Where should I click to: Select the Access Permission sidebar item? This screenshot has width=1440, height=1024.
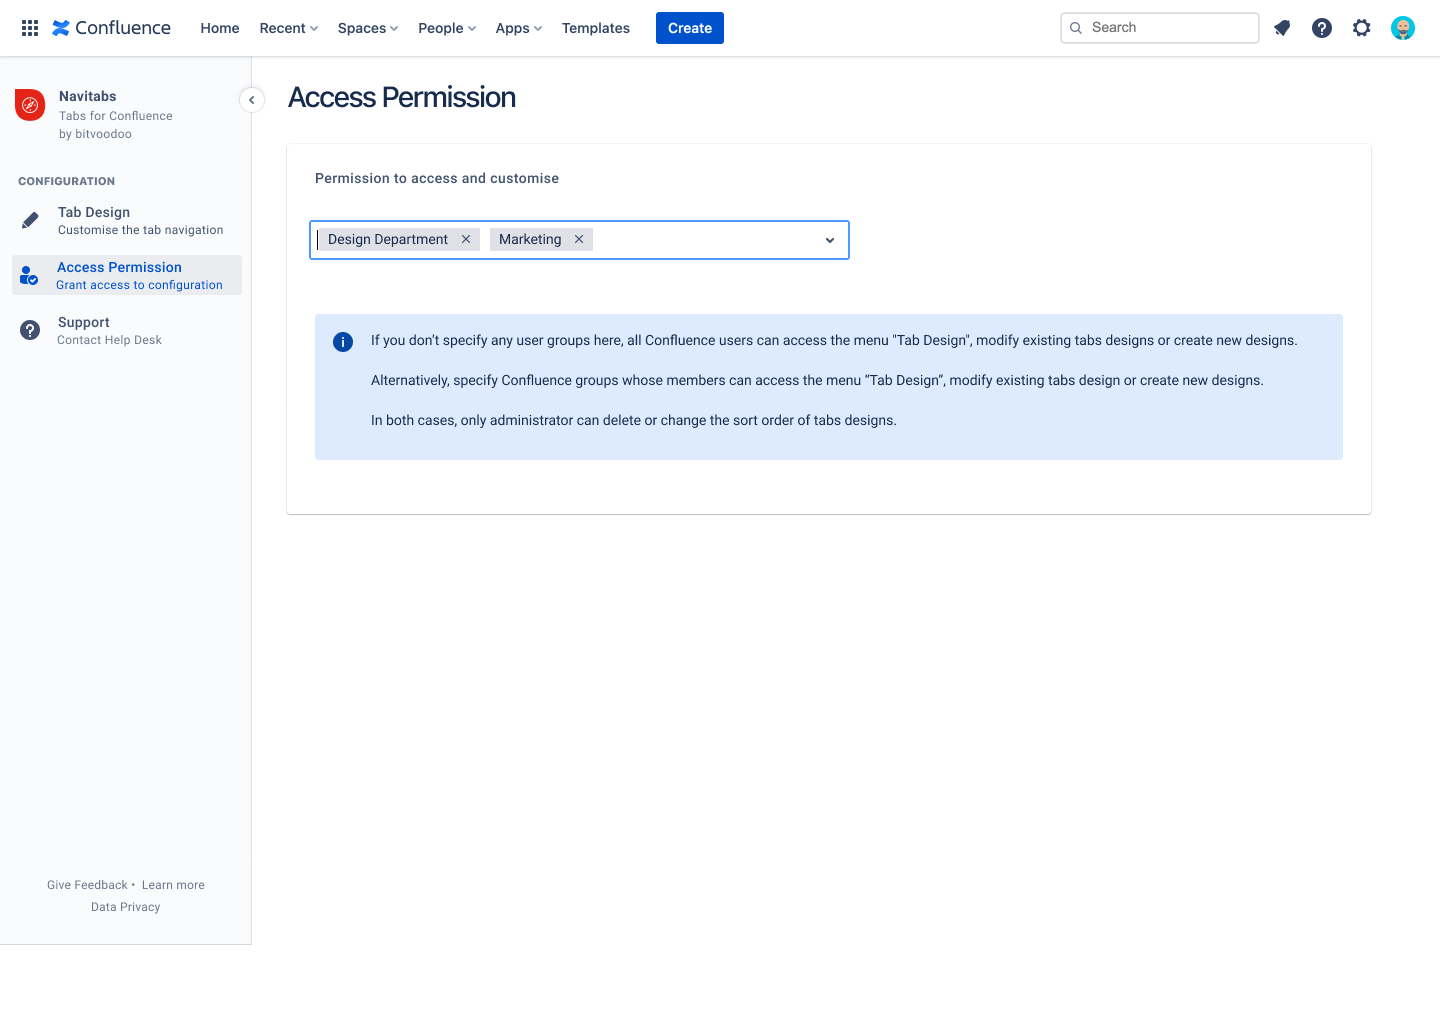pyautogui.click(x=127, y=275)
